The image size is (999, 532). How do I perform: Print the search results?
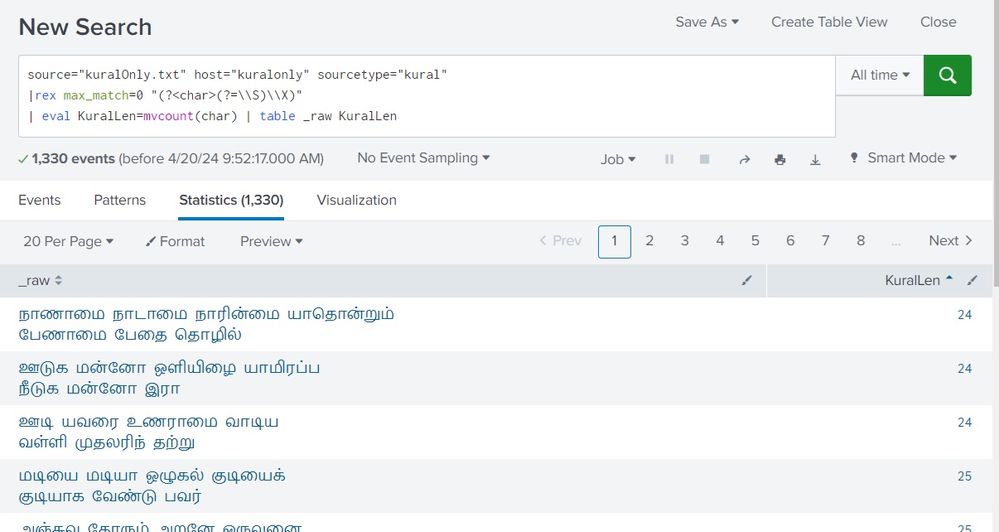(780, 159)
